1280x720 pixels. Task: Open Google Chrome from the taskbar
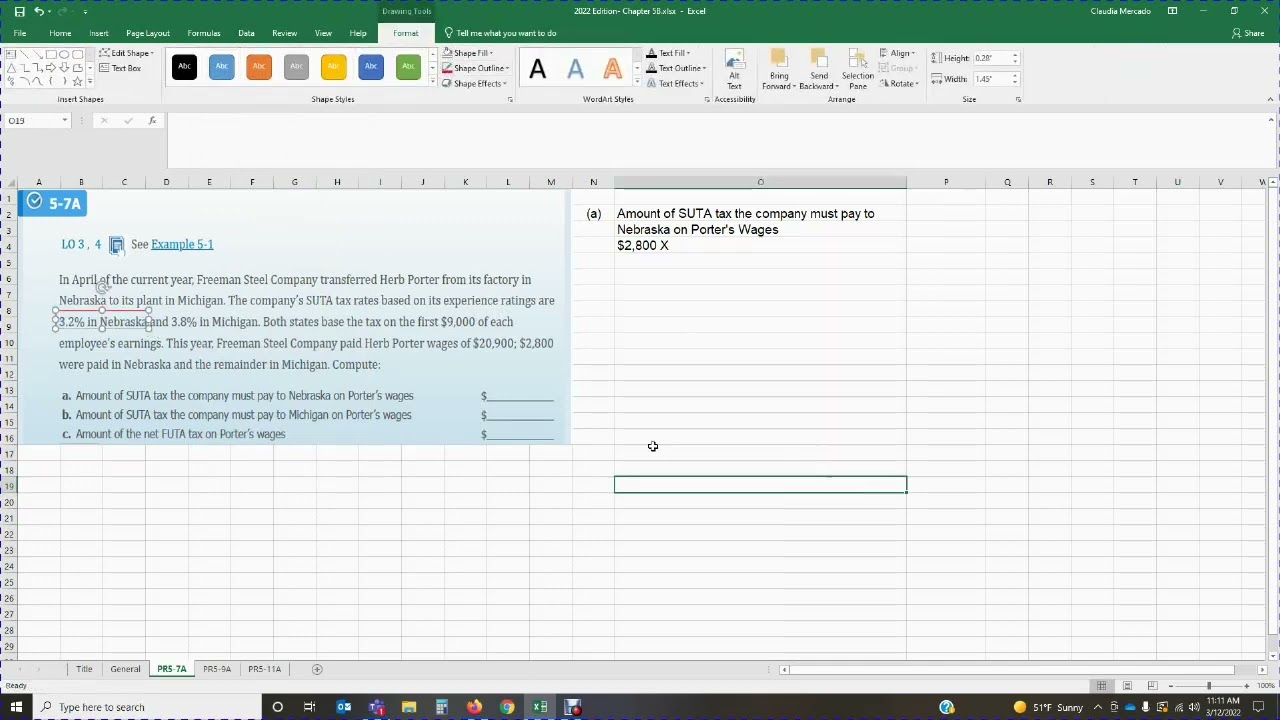pyautogui.click(x=507, y=707)
